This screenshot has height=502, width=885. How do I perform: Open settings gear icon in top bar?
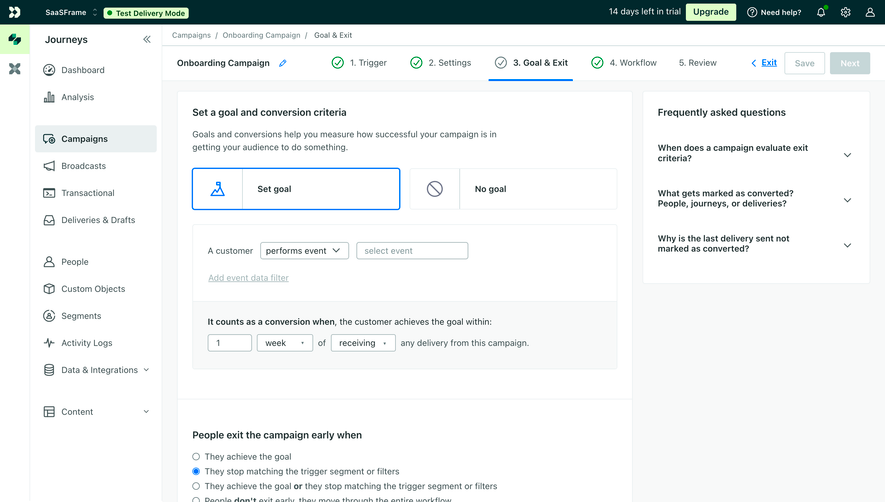point(845,12)
